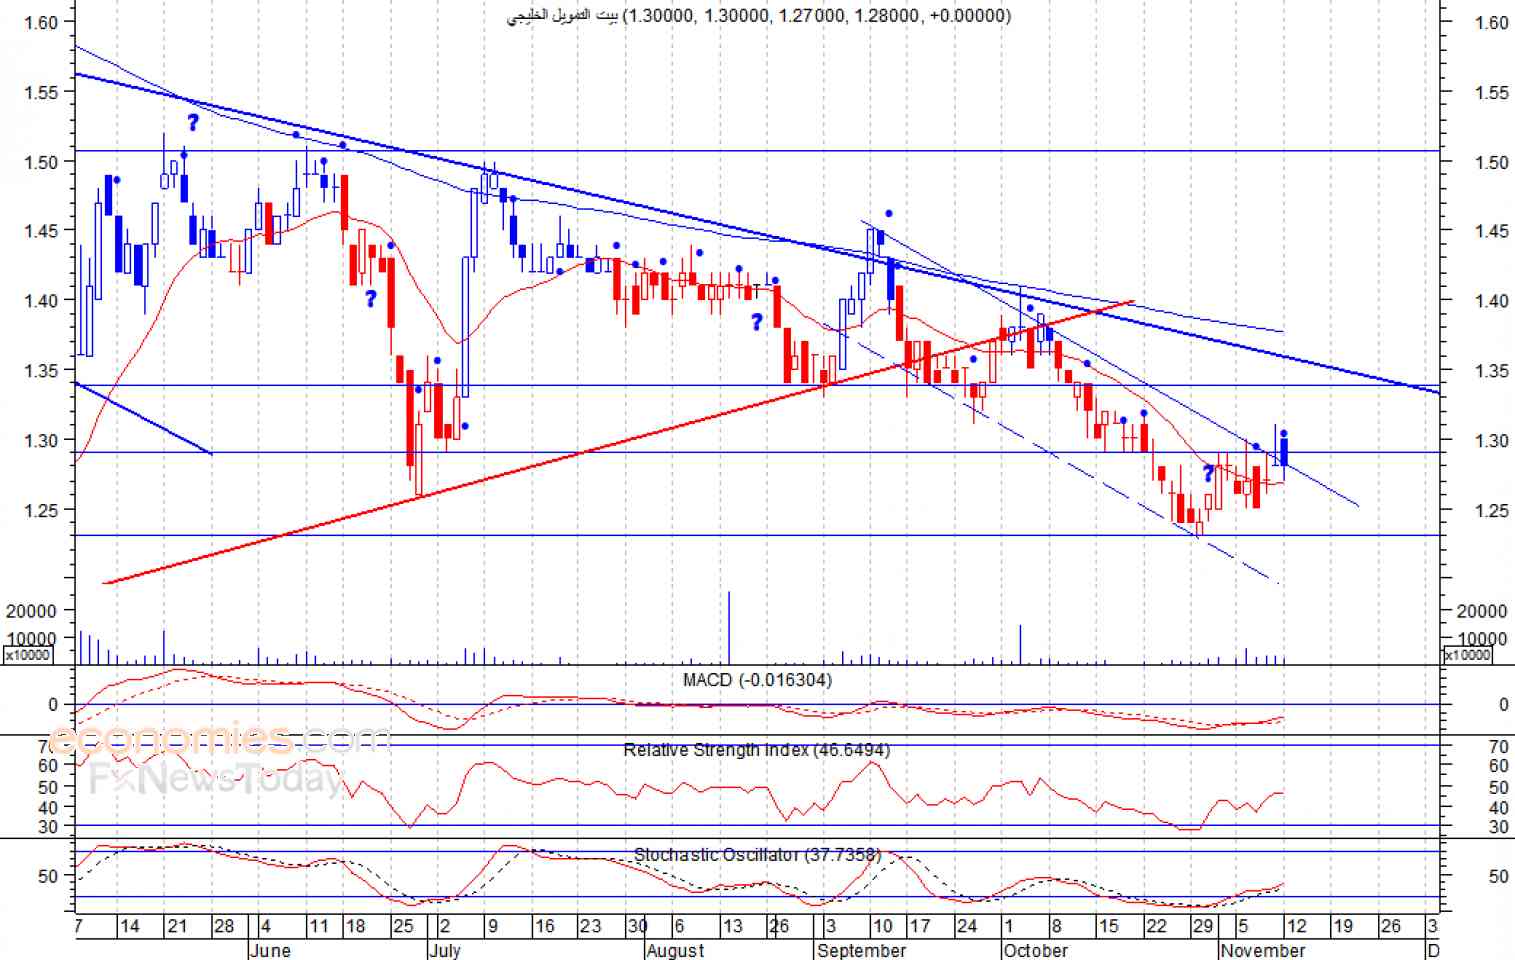Click the August month label on time axis

[x=675, y=950]
